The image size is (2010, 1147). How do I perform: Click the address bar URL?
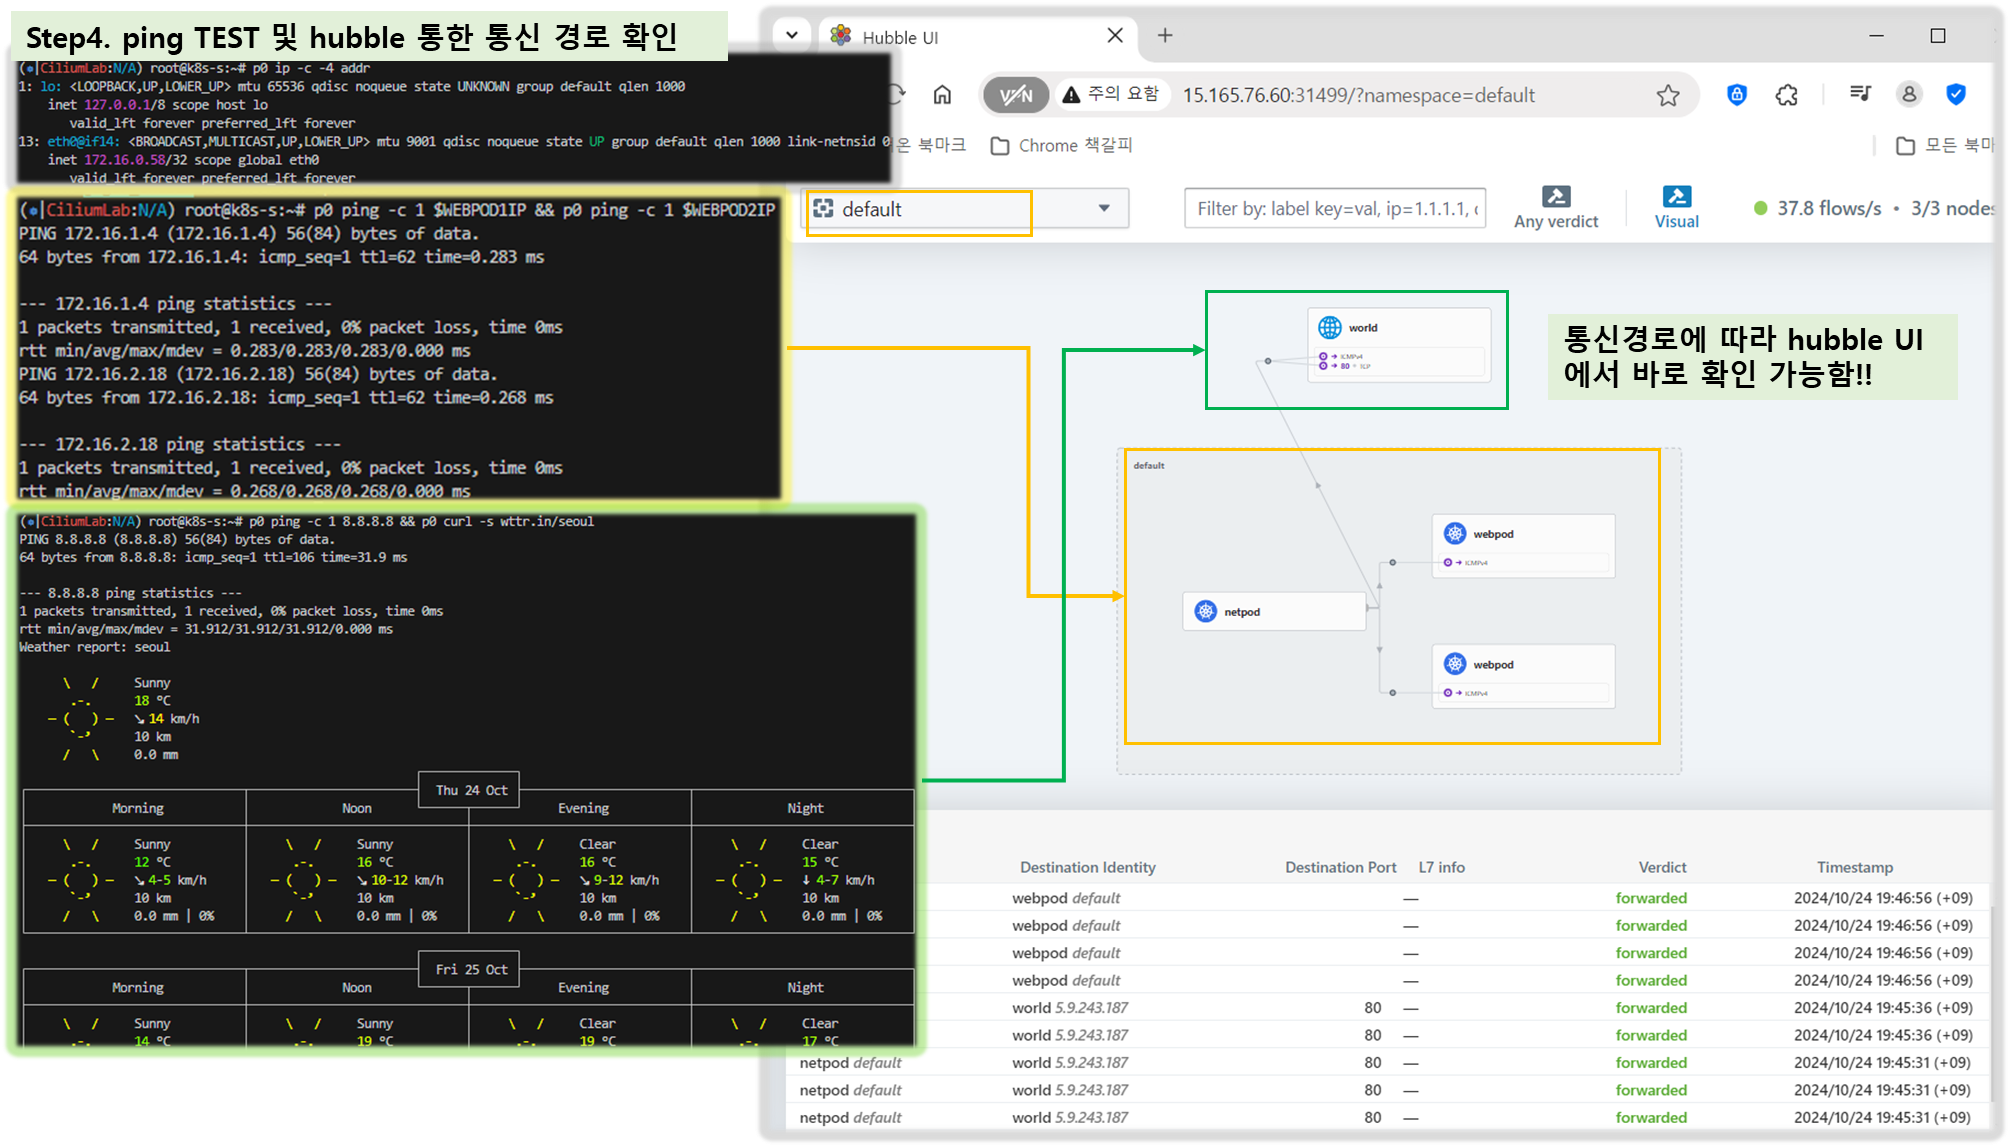coord(1358,95)
